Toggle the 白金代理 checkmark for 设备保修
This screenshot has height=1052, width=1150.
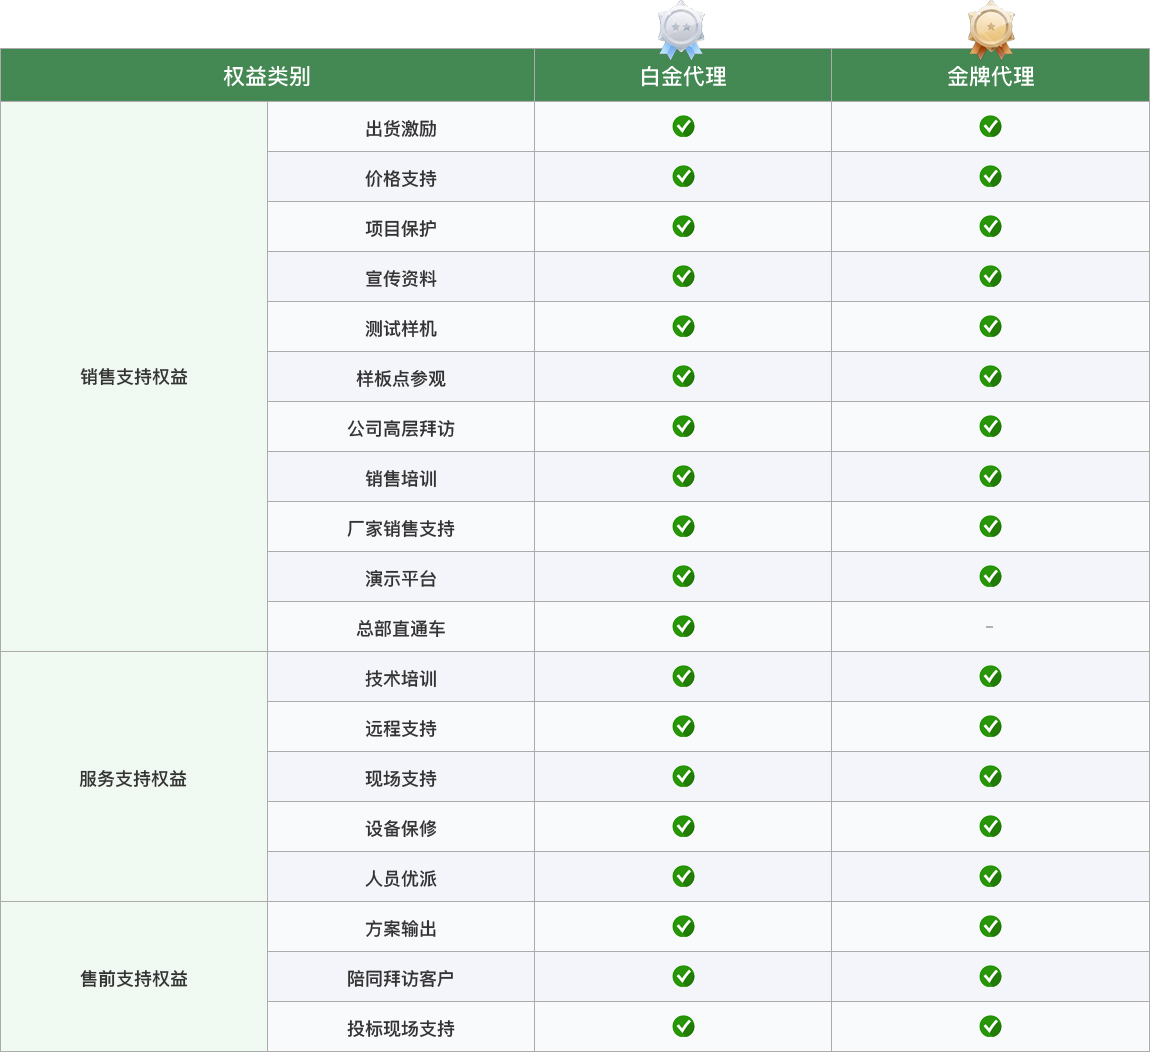(x=683, y=827)
